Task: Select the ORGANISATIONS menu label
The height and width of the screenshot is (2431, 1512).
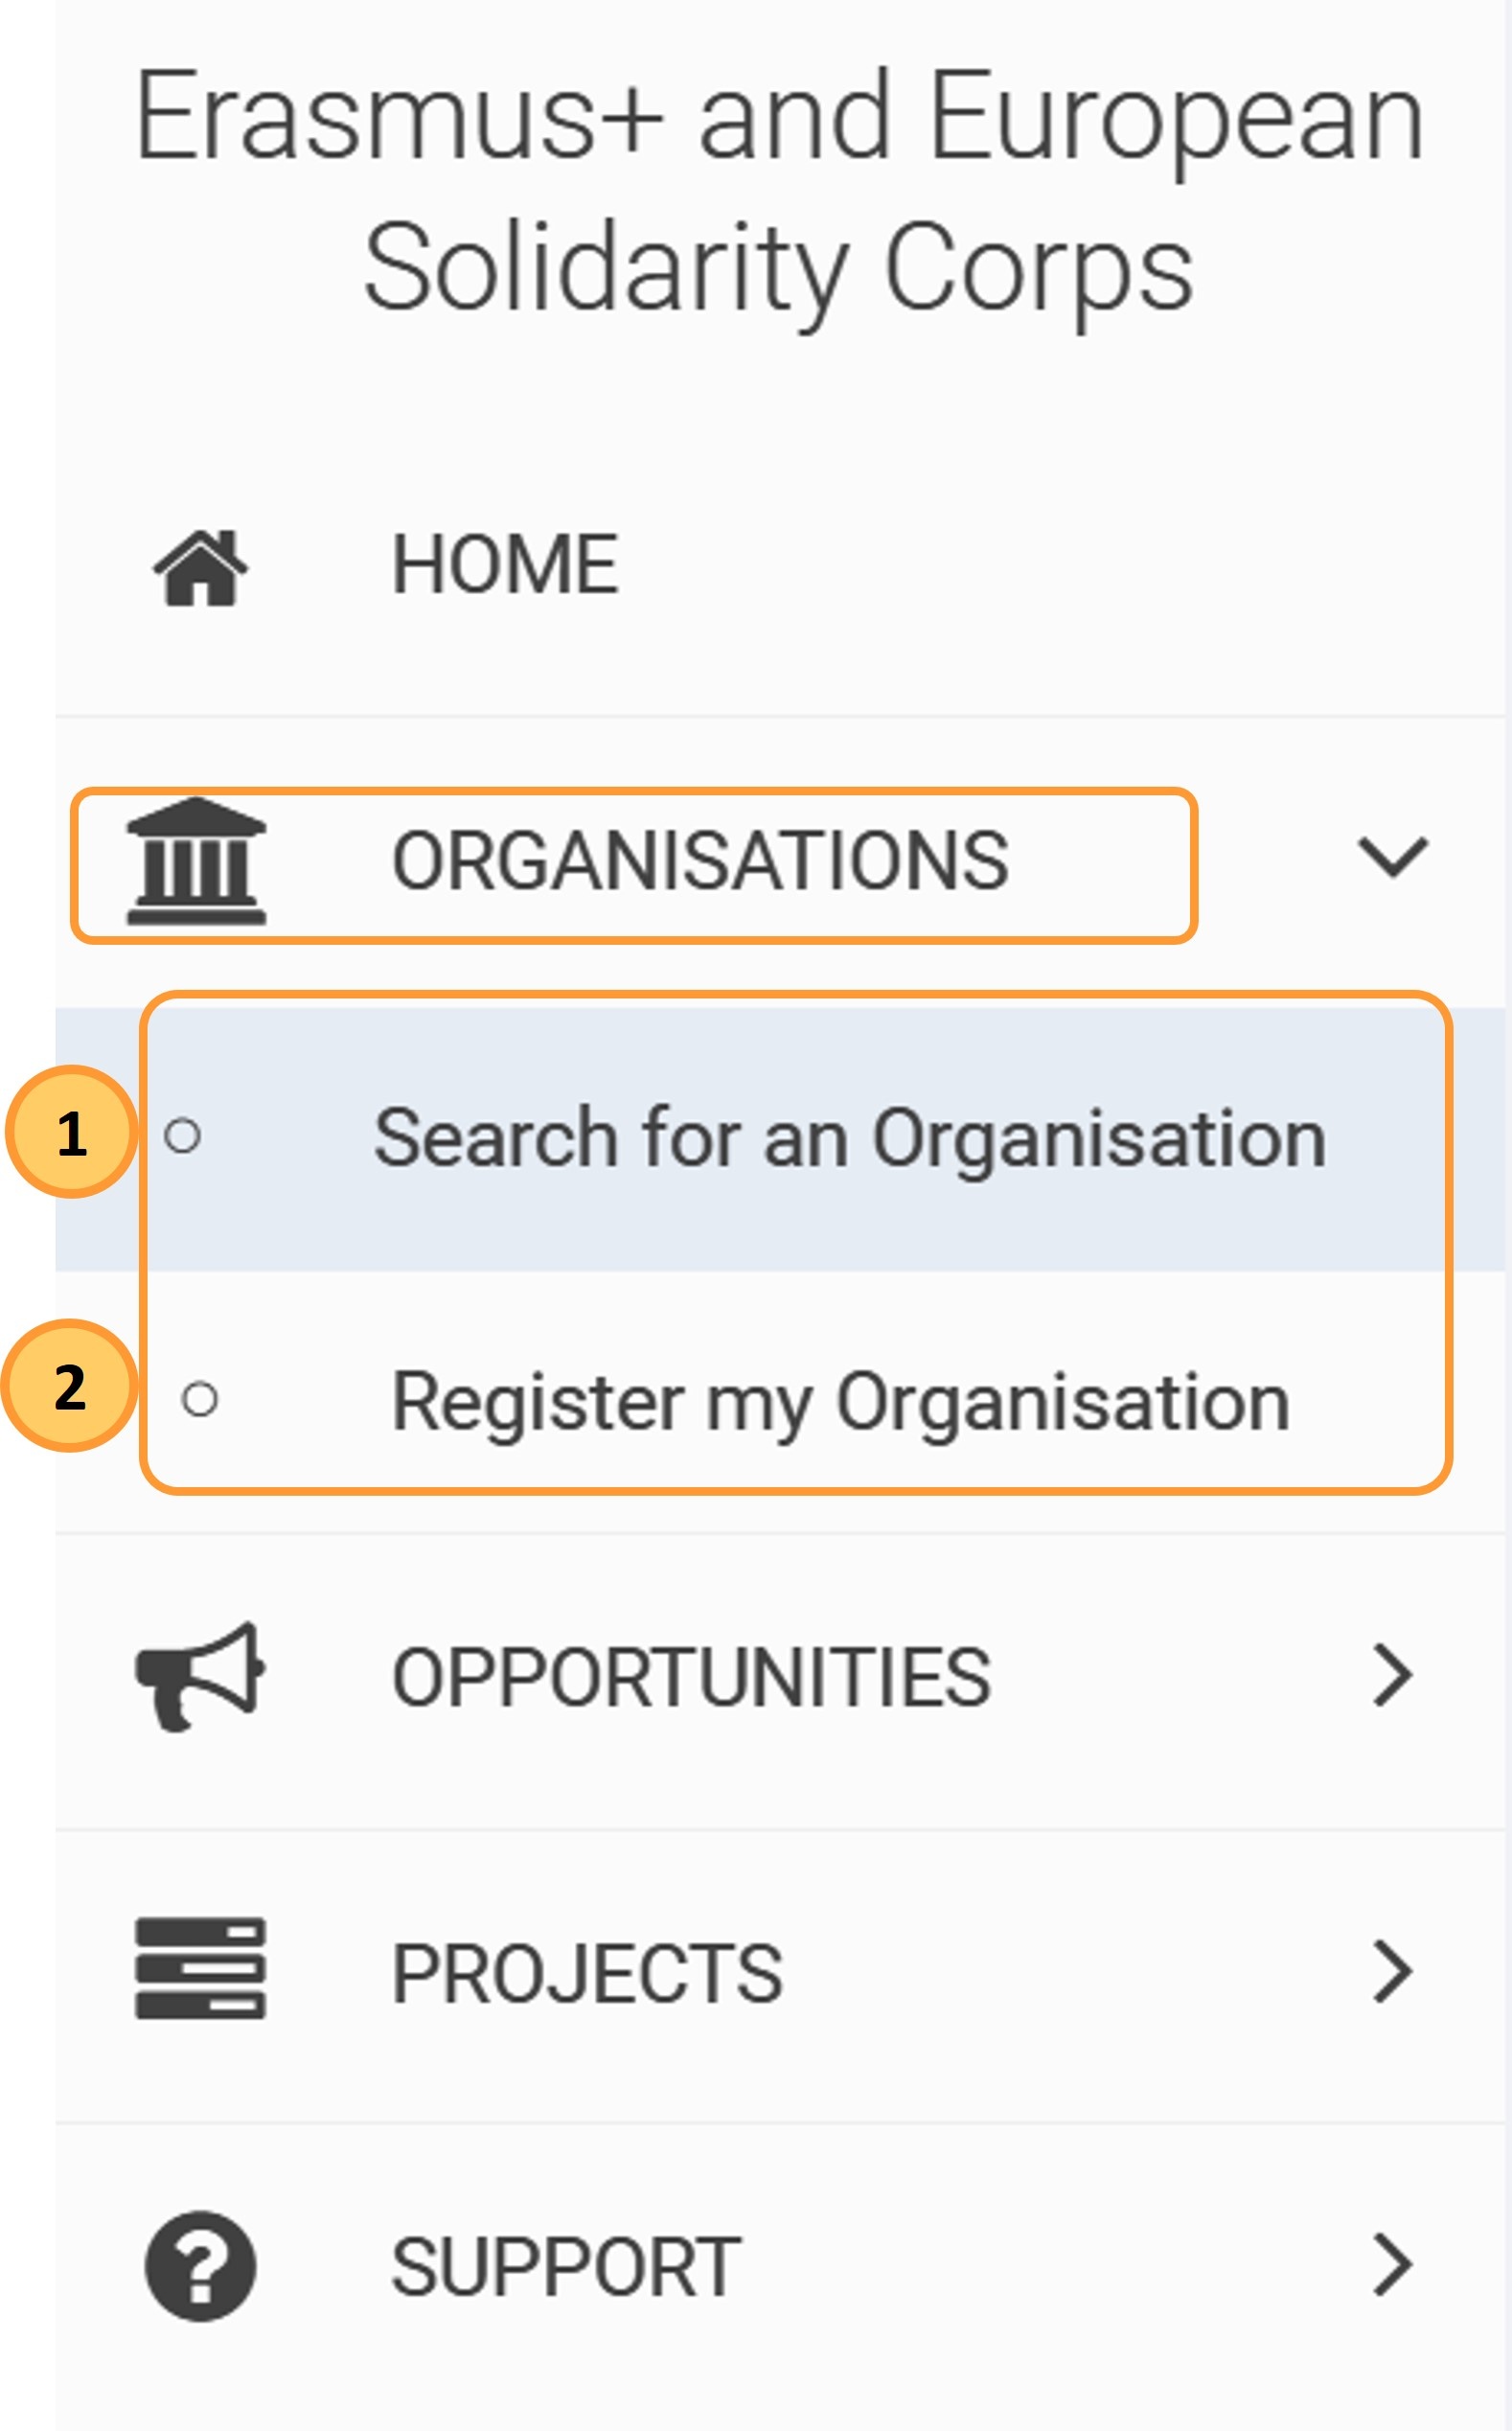Action: click(x=700, y=861)
